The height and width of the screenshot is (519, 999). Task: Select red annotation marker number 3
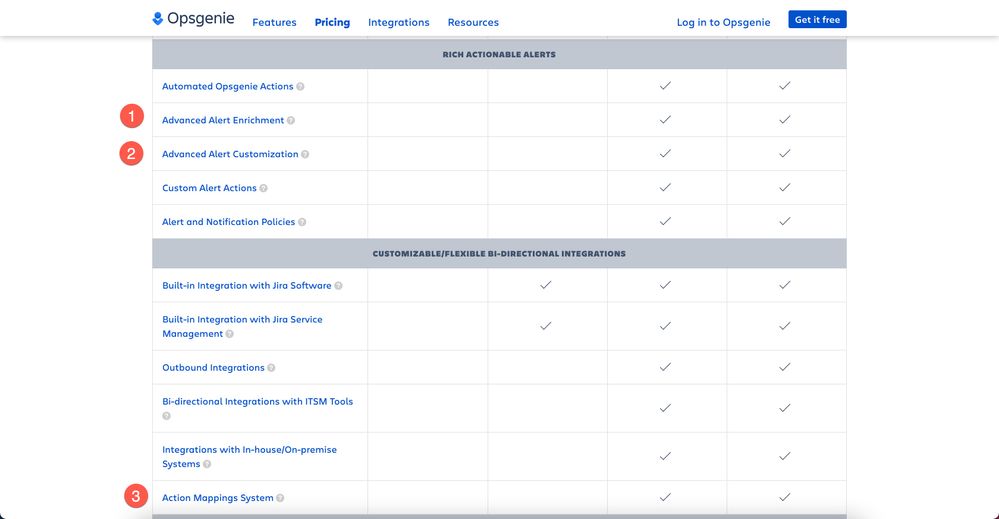(x=136, y=496)
